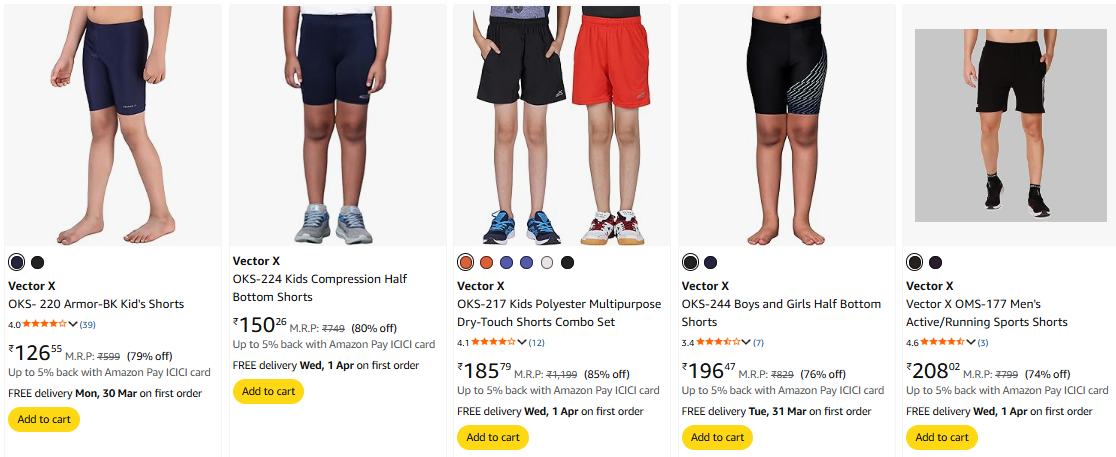Click the star rating of OKS-220 Armor-BK shorts
The image size is (1116, 457).
click(x=44, y=324)
